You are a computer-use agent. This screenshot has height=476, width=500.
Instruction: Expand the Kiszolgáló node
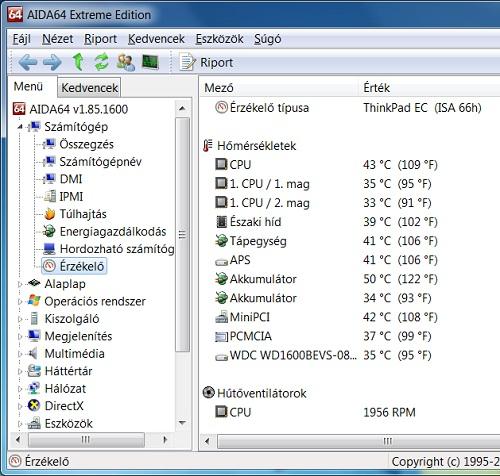pyautogui.click(x=20, y=319)
